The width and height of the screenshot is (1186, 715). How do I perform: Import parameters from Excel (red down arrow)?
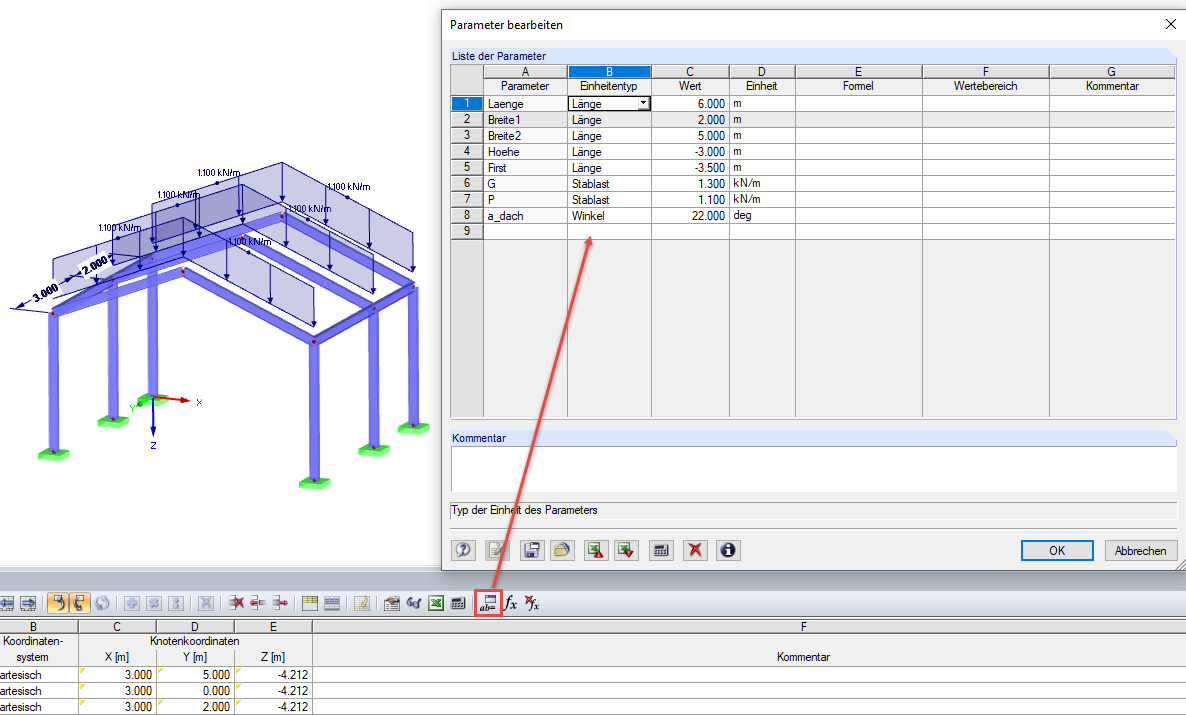click(626, 550)
